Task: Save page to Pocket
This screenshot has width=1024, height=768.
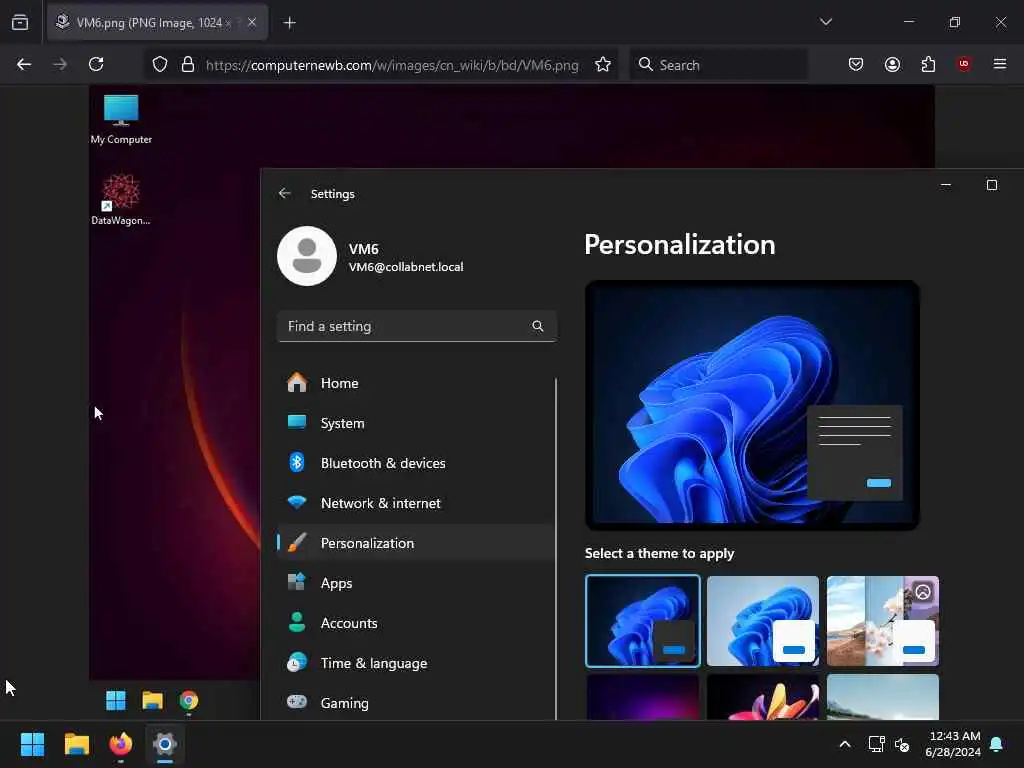Action: click(856, 64)
